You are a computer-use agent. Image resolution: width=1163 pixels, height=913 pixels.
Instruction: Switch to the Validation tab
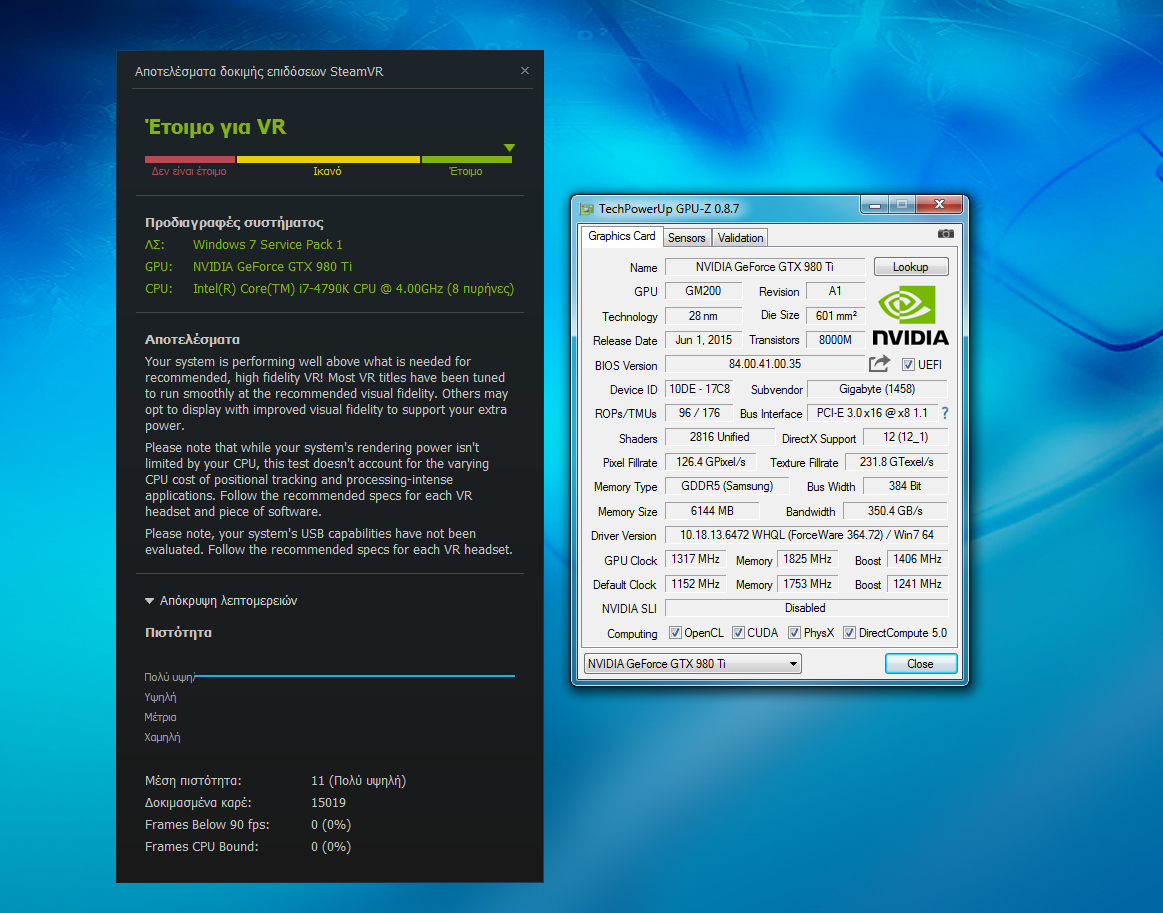pyautogui.click(x=740, y=237)
